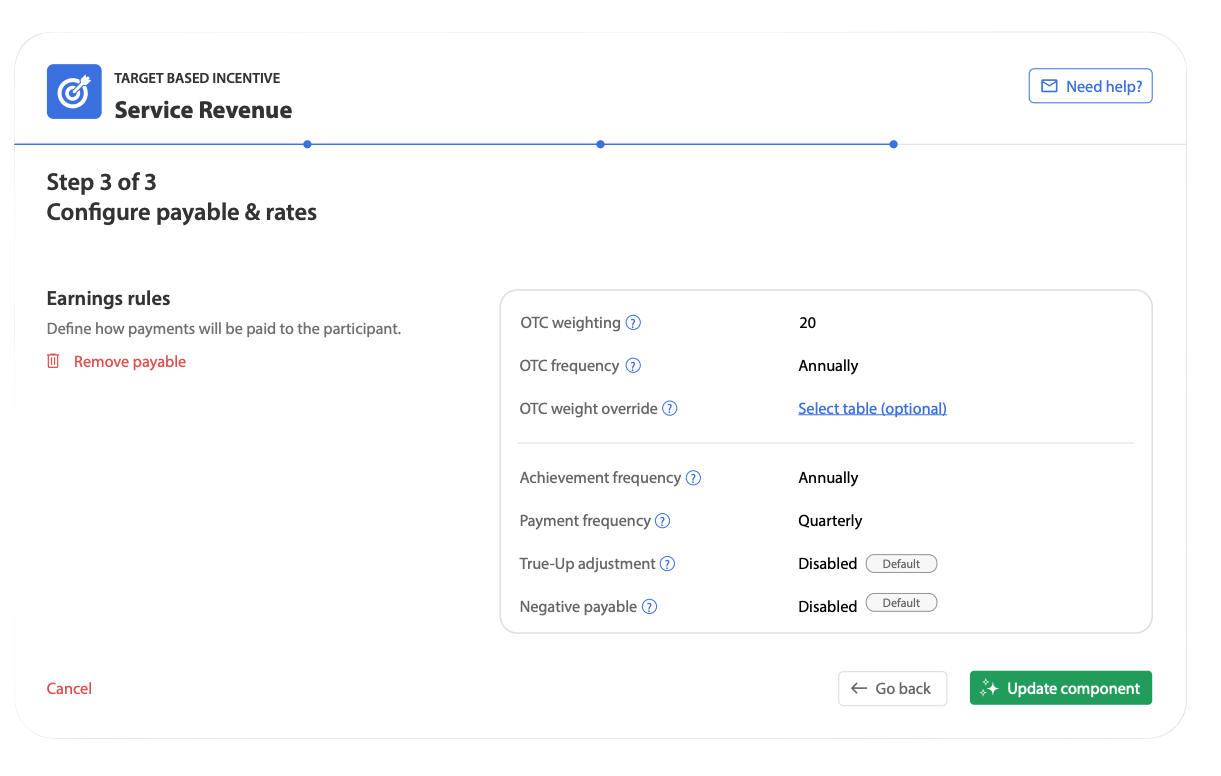1221x776 pixels.
Task: Open the OTC frequency Annually selector
Action: coord(828,365)
